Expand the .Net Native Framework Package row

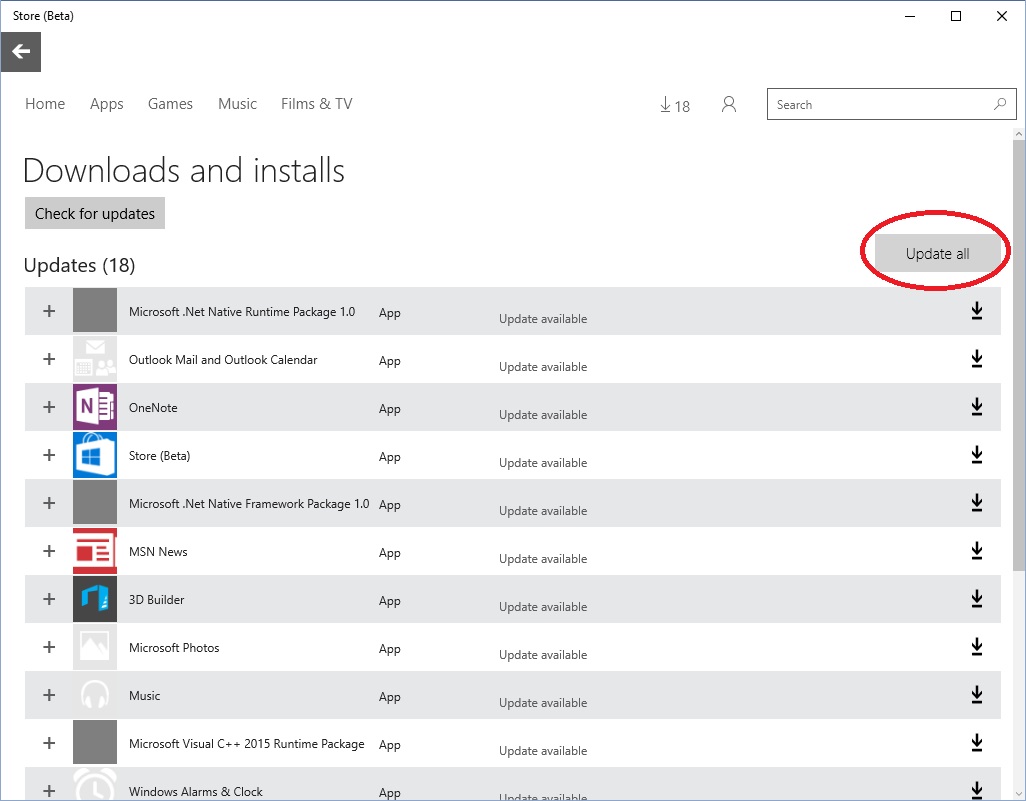point(49,503)
